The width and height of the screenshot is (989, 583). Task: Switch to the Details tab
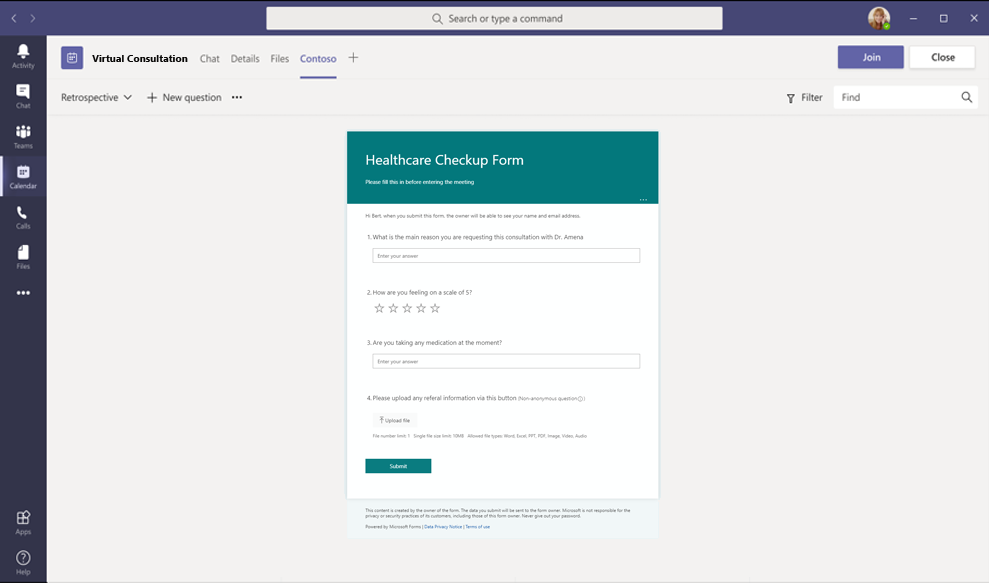click(x=245, y=59)
